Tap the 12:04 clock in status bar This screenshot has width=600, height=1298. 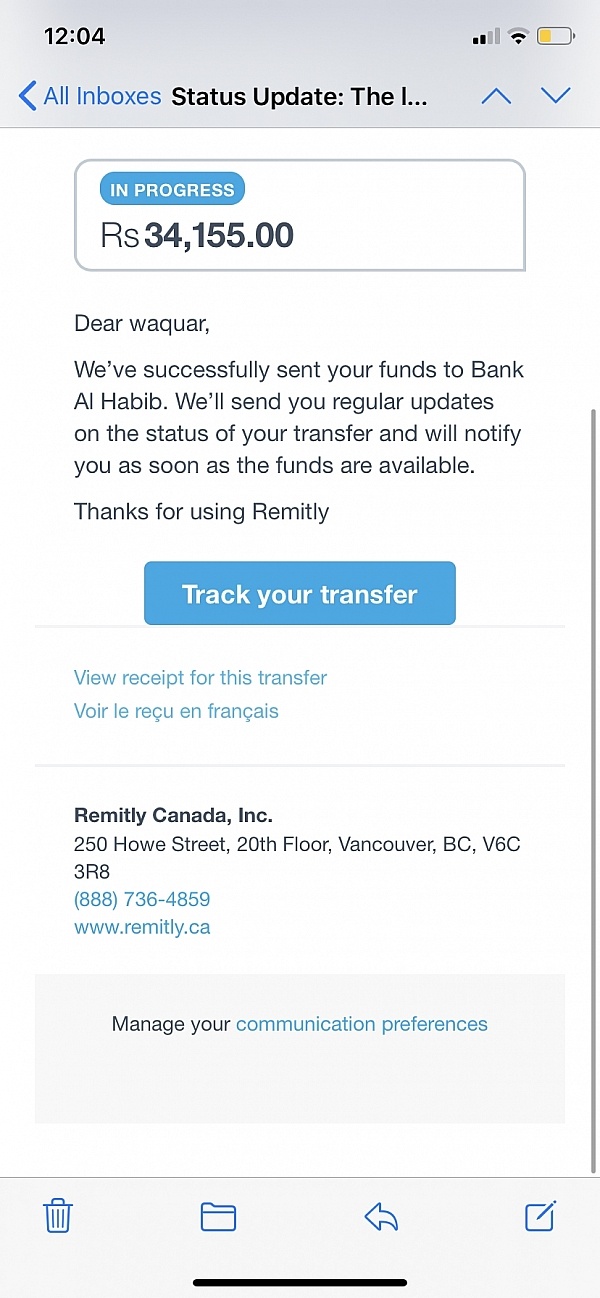[75, 36]
